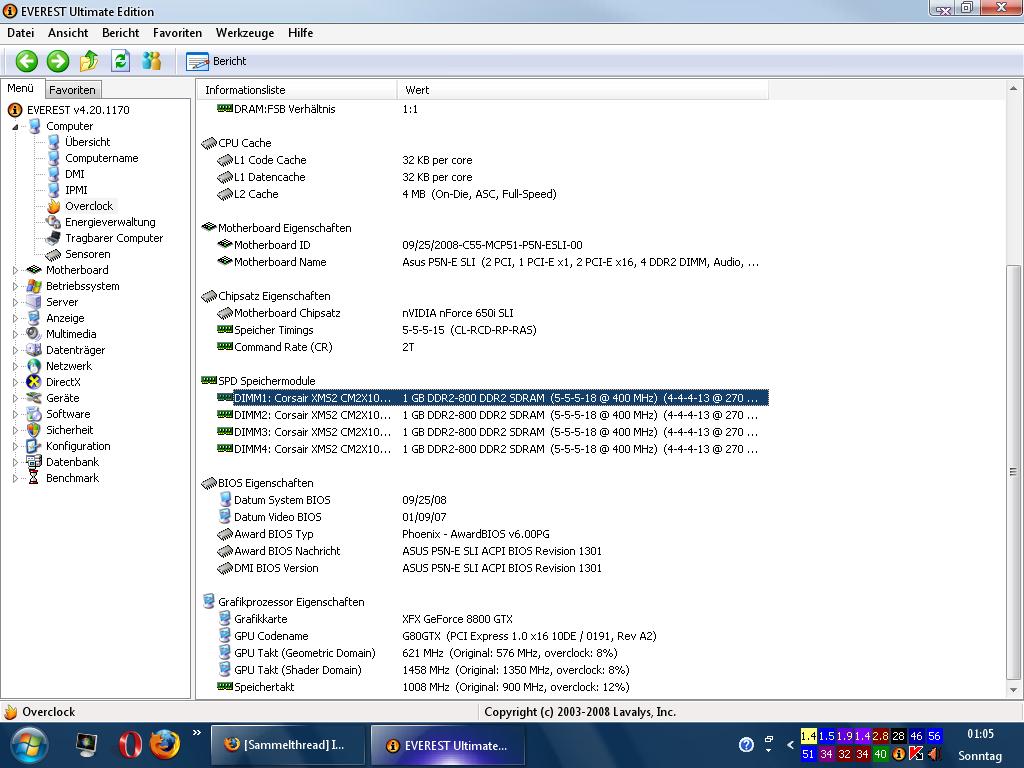1024x768 pixels.
Task: Click the Benchmark hourglass icon
Action: [33, 478]
